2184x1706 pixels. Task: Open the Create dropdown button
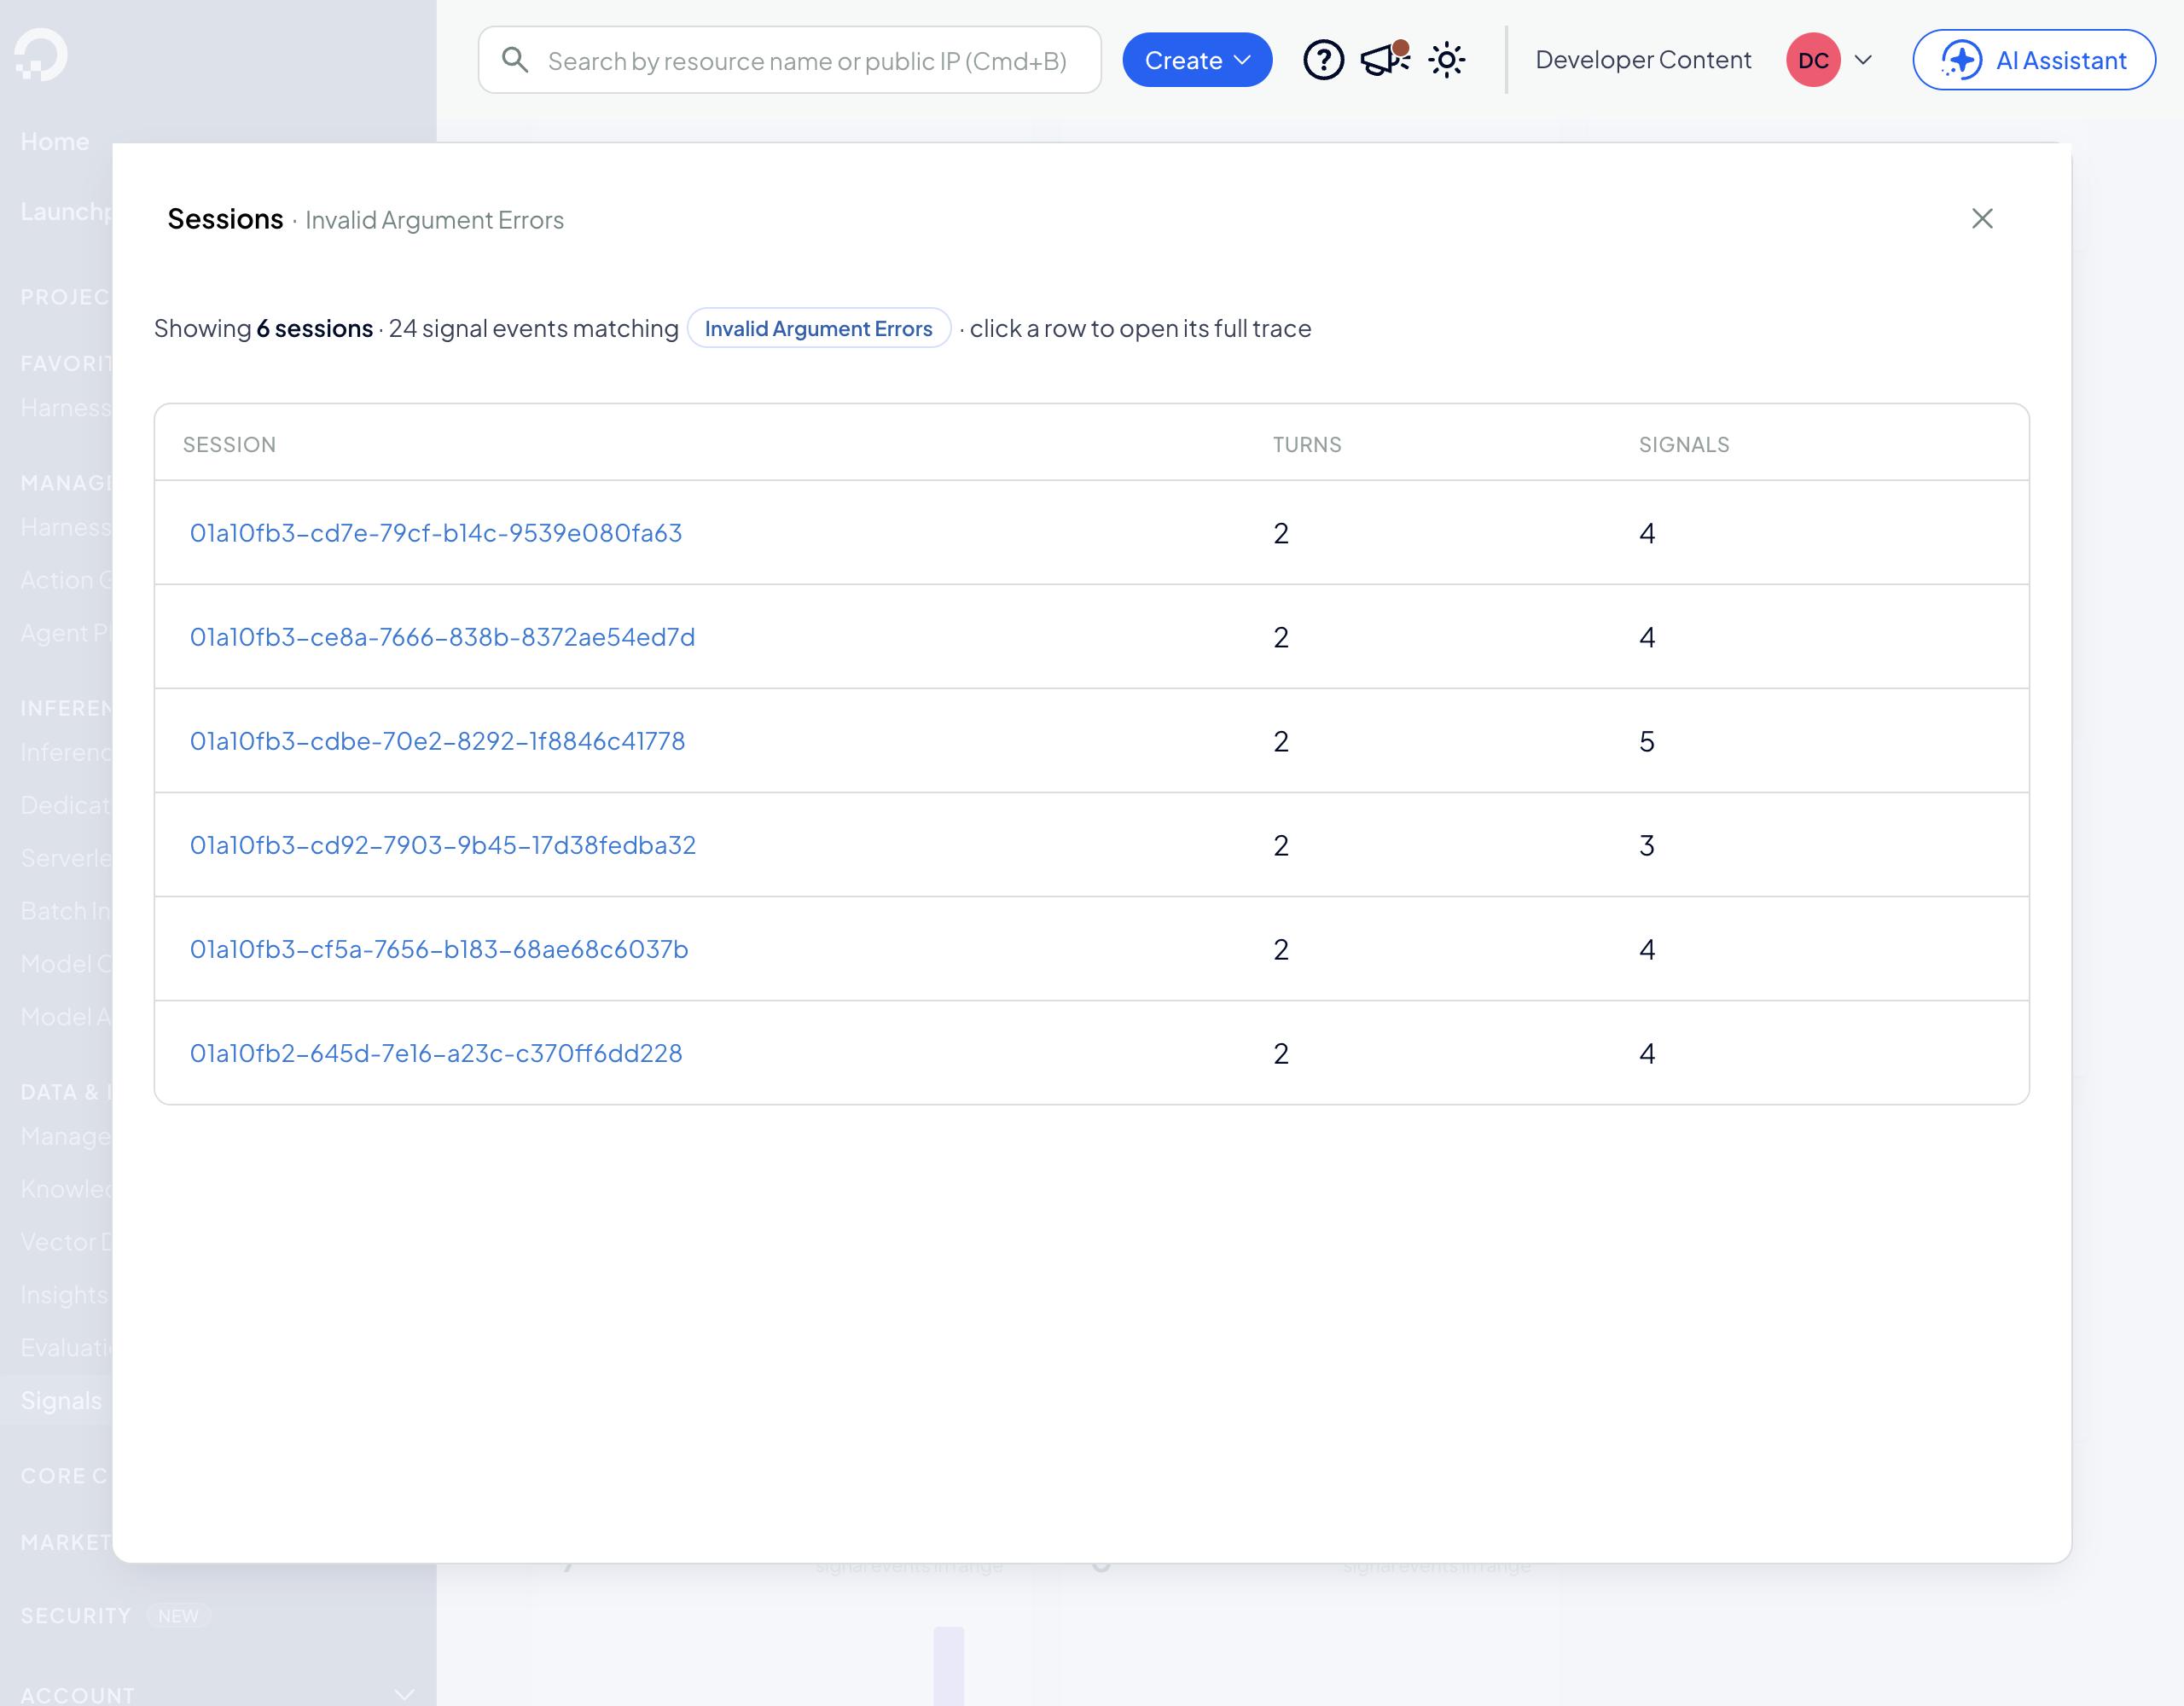tap(1197, 60)
